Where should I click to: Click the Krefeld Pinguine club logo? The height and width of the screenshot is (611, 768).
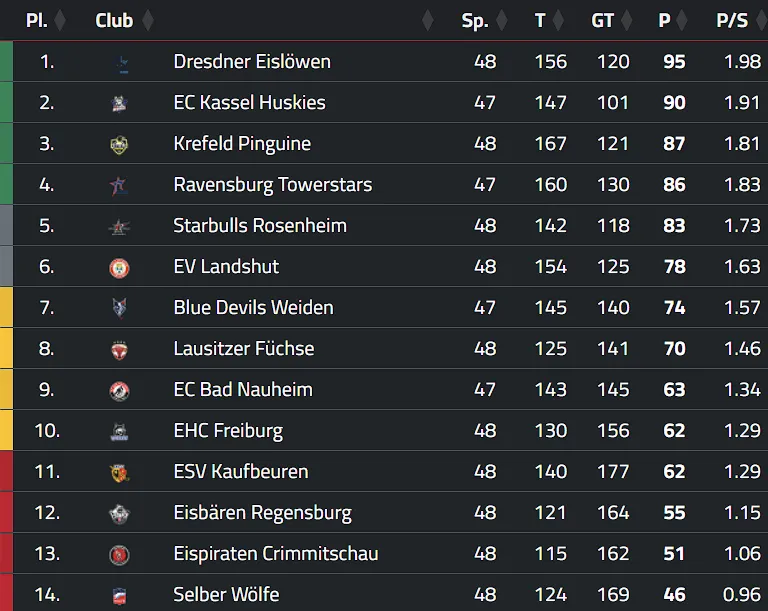coord(120,144)
